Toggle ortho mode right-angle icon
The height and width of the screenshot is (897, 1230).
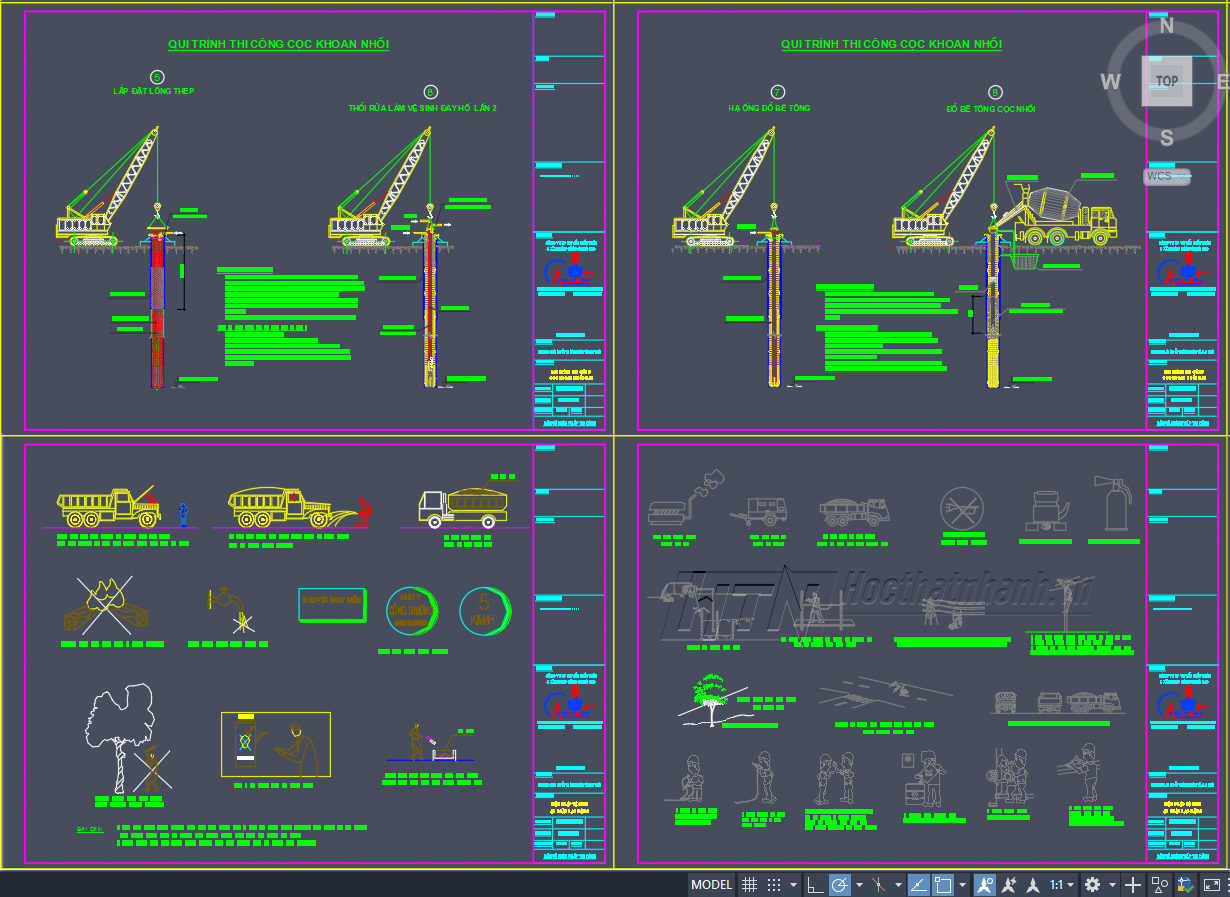(x=815, y=885)
